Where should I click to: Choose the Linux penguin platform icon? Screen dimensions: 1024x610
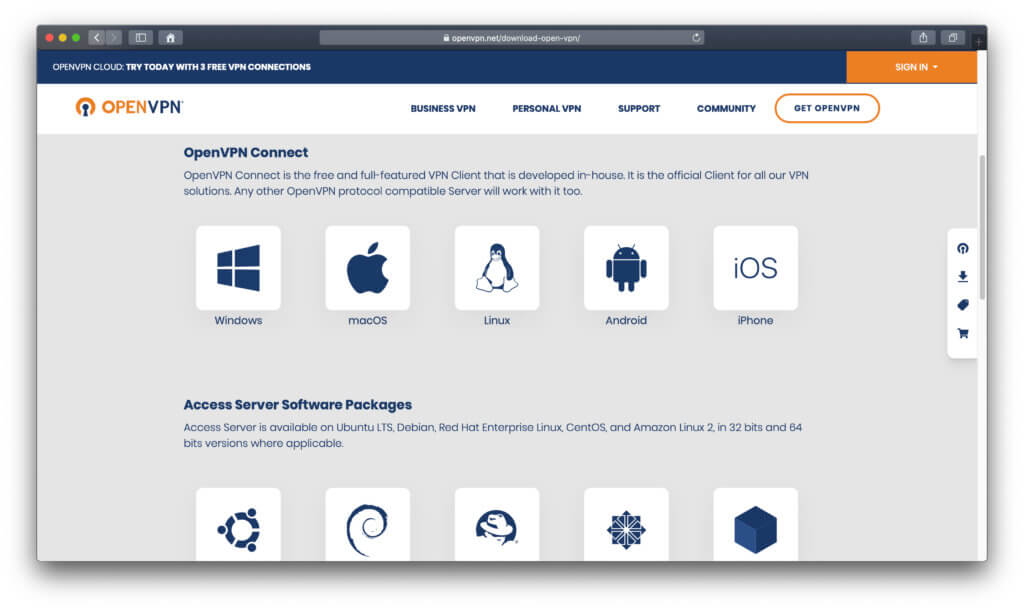[496, 267]
